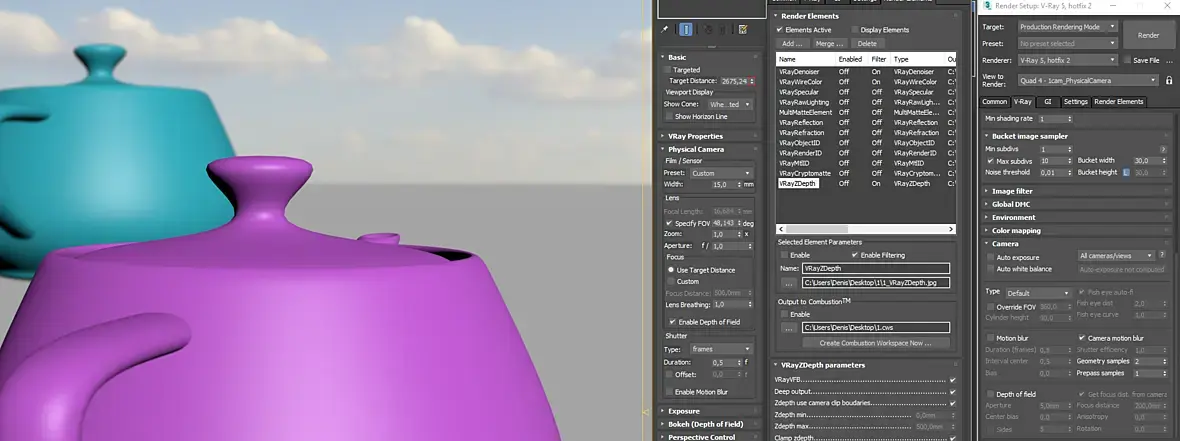The image size is (1180, 441).
Task: Collapse the Physical Camera rollout
Action: coord(708,149)
